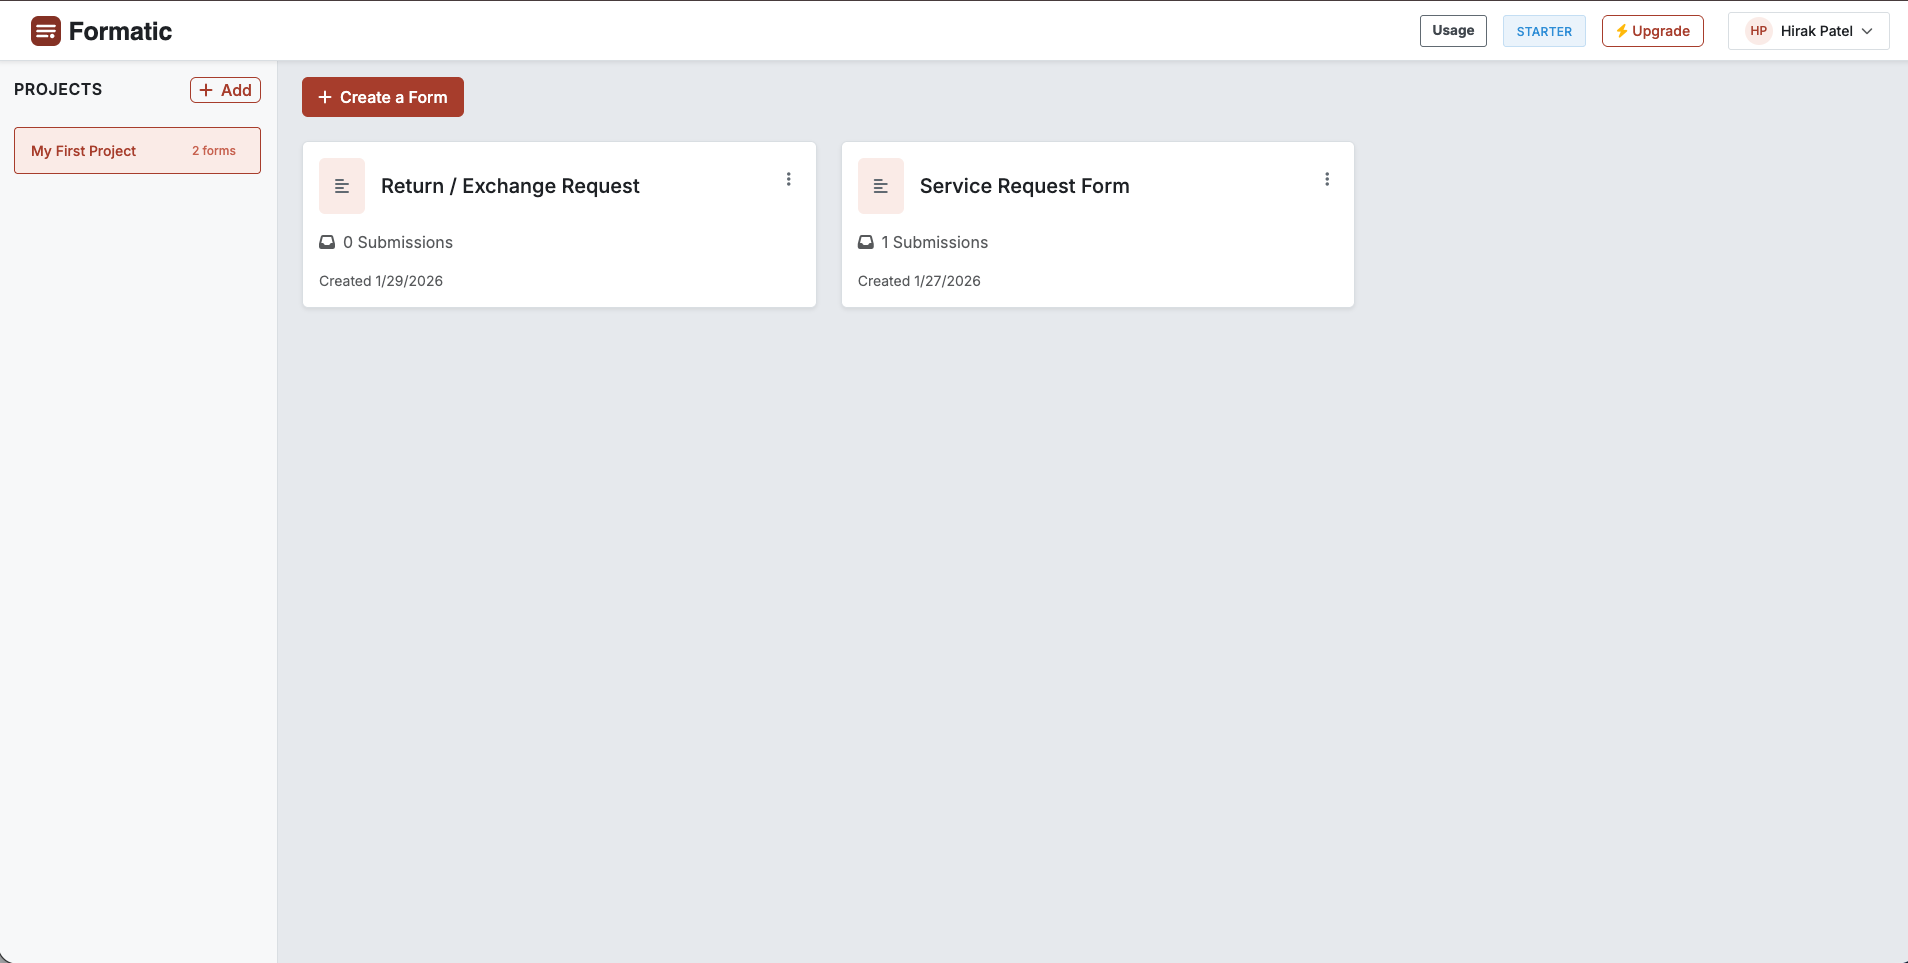Image resolution: width=1908 pixels, height=963 pixels.
Task: Open the kebab menu on Service Request Form
Action: pyautogui.click(x=1327, y=178)
